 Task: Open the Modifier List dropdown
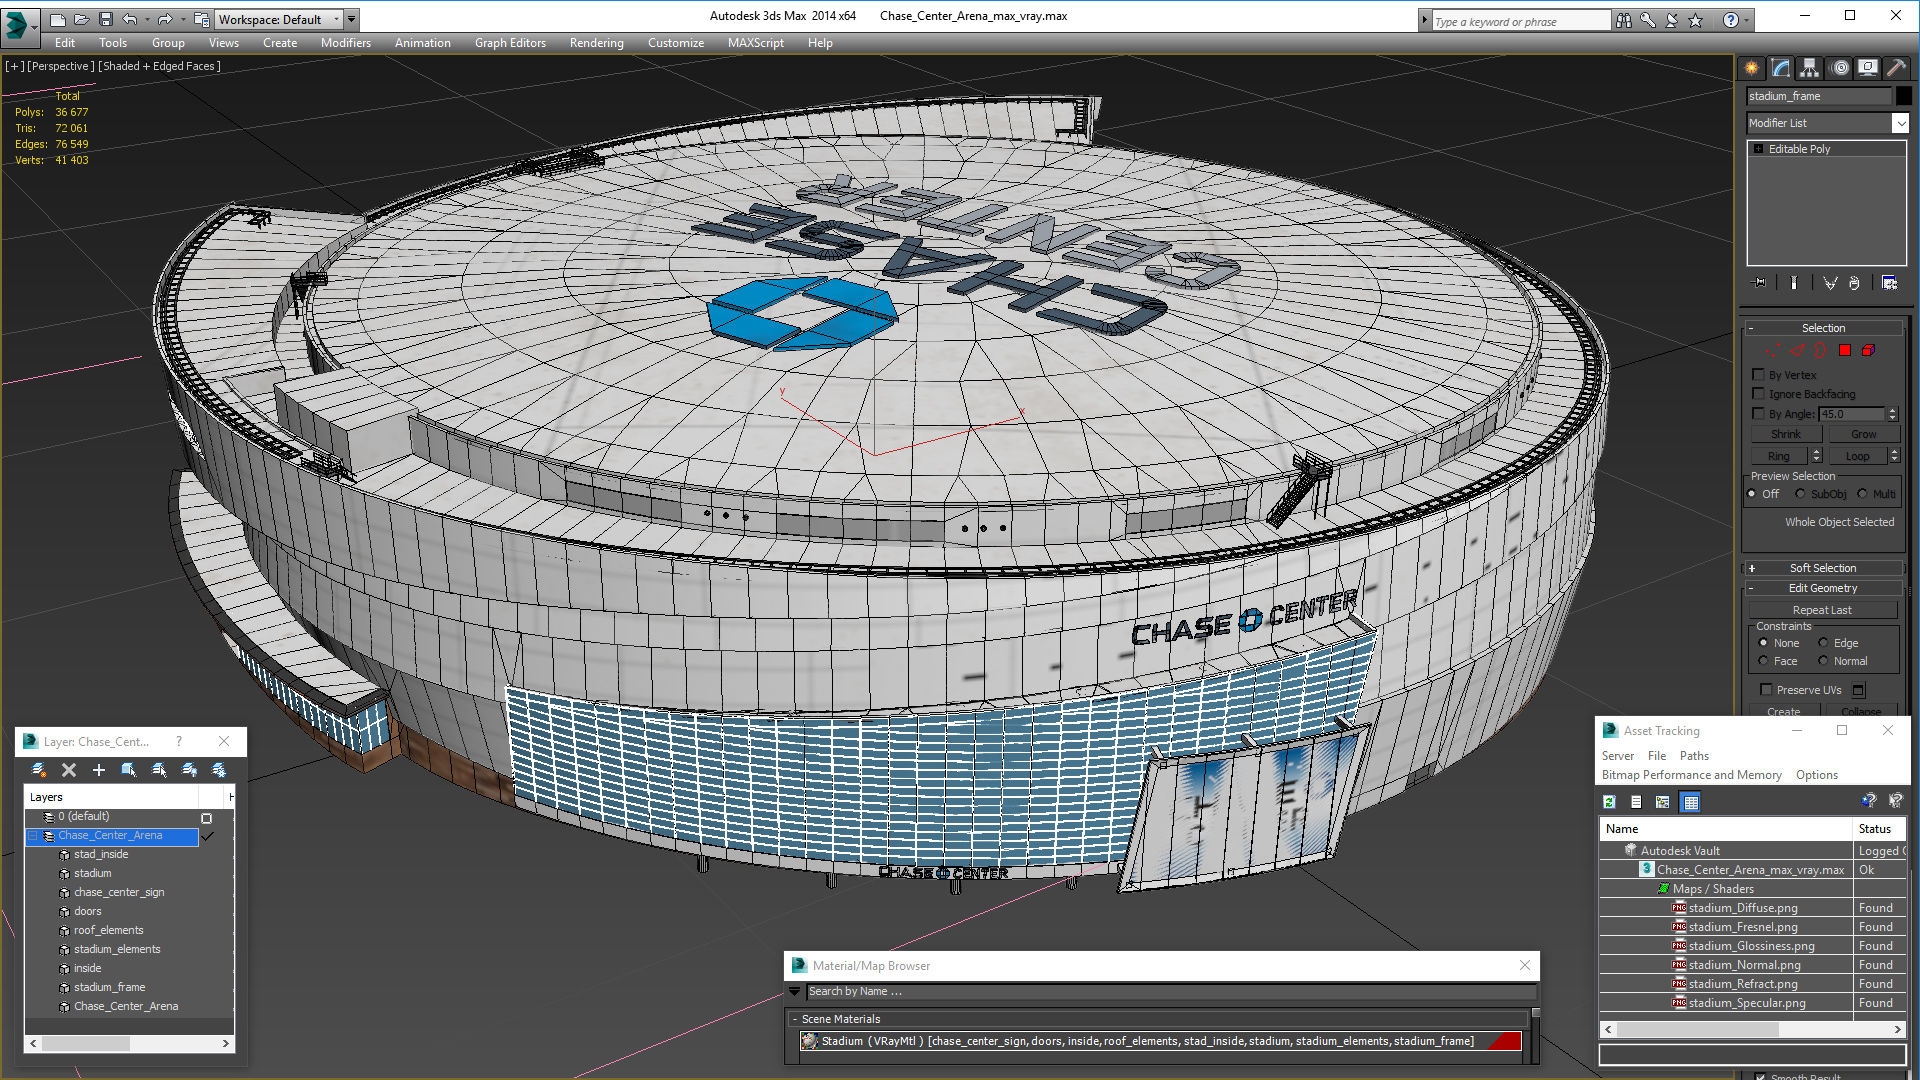[x=1900, y=123]
